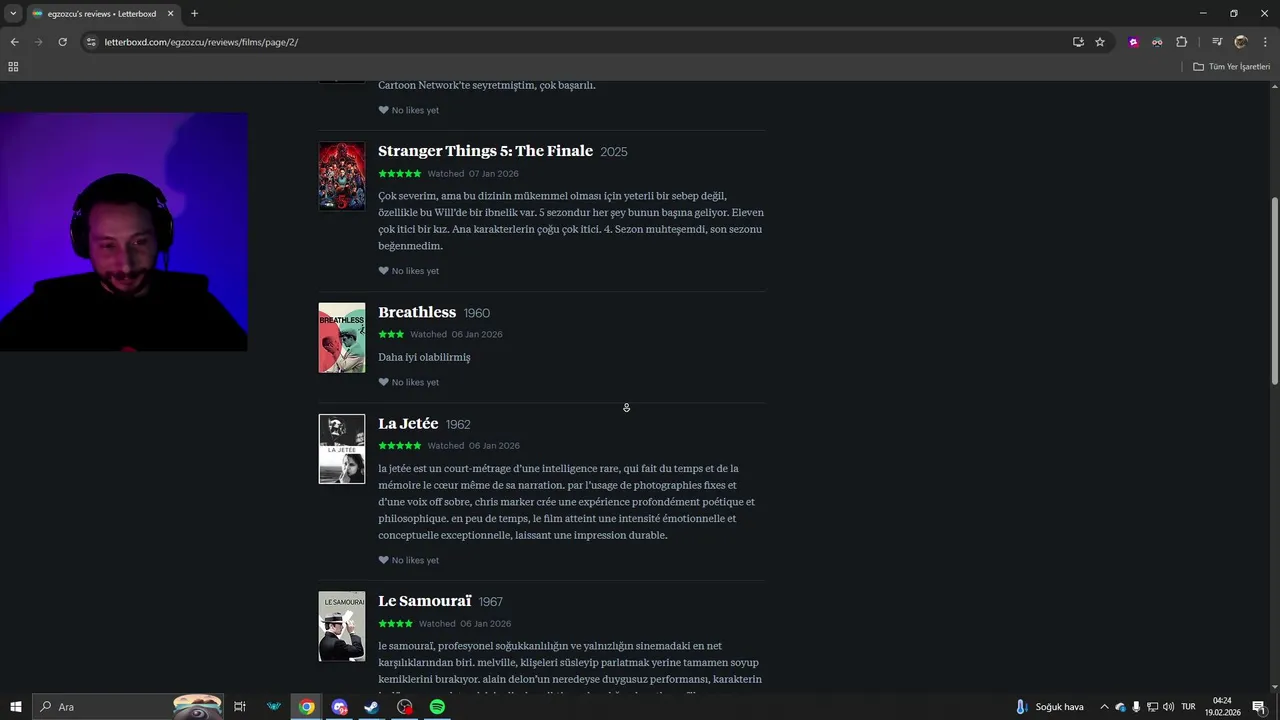Open the OBS recording app in taskbar

[x=404, y=707]
